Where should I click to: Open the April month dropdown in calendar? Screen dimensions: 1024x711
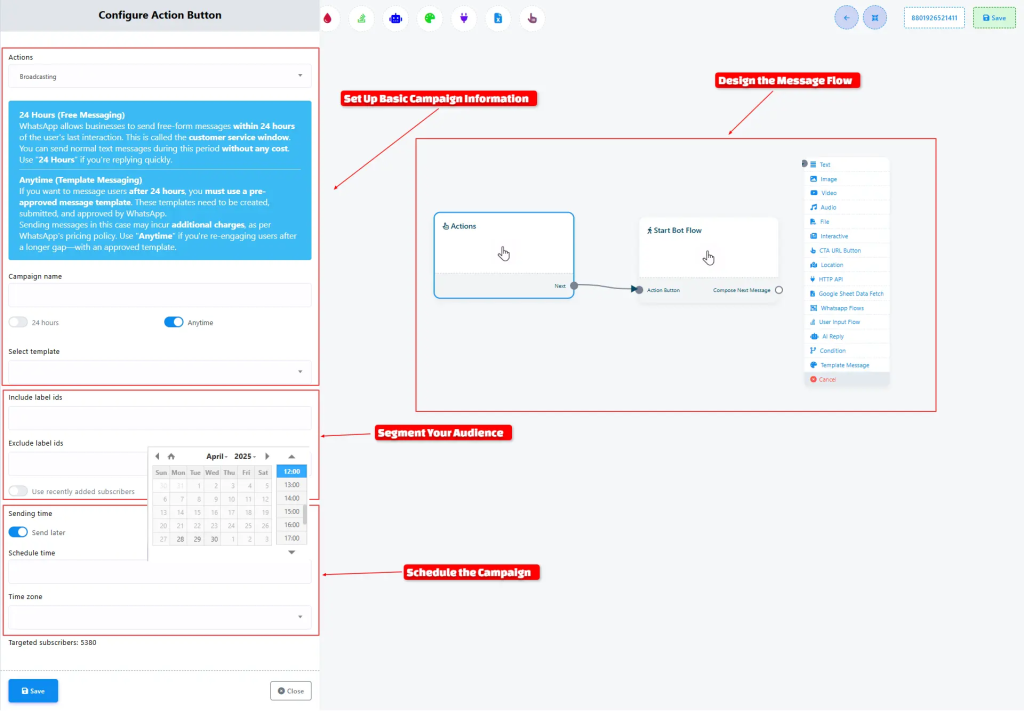click(x=217, y=456)
